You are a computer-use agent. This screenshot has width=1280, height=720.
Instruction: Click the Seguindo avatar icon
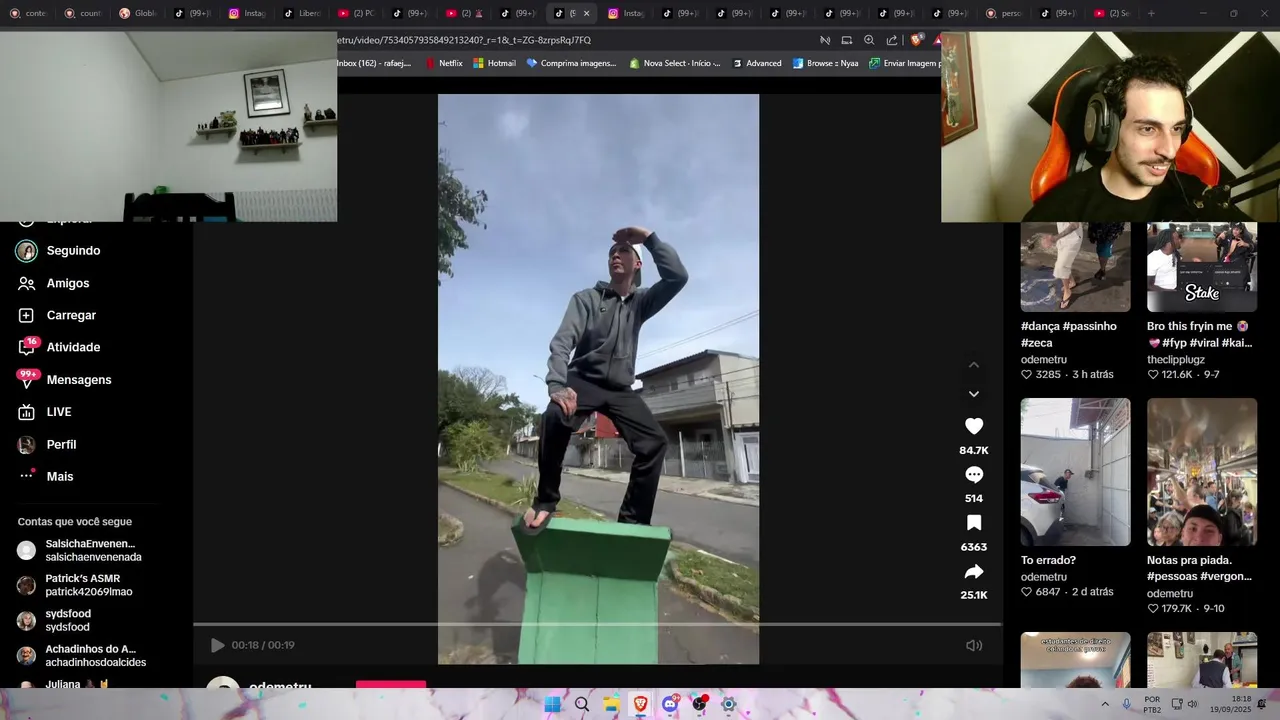point(26,251)
